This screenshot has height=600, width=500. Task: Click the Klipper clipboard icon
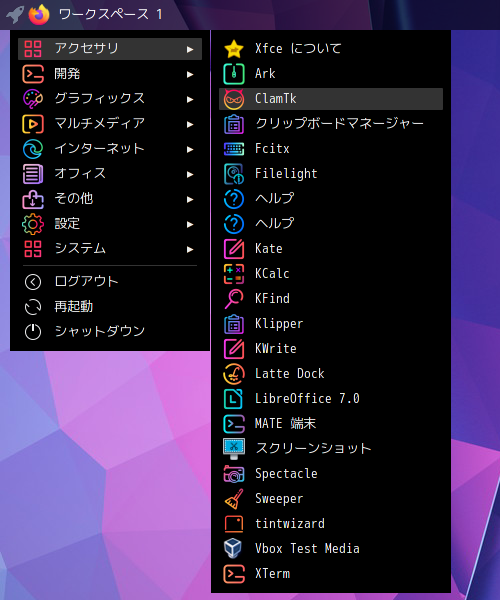(234, 324)
